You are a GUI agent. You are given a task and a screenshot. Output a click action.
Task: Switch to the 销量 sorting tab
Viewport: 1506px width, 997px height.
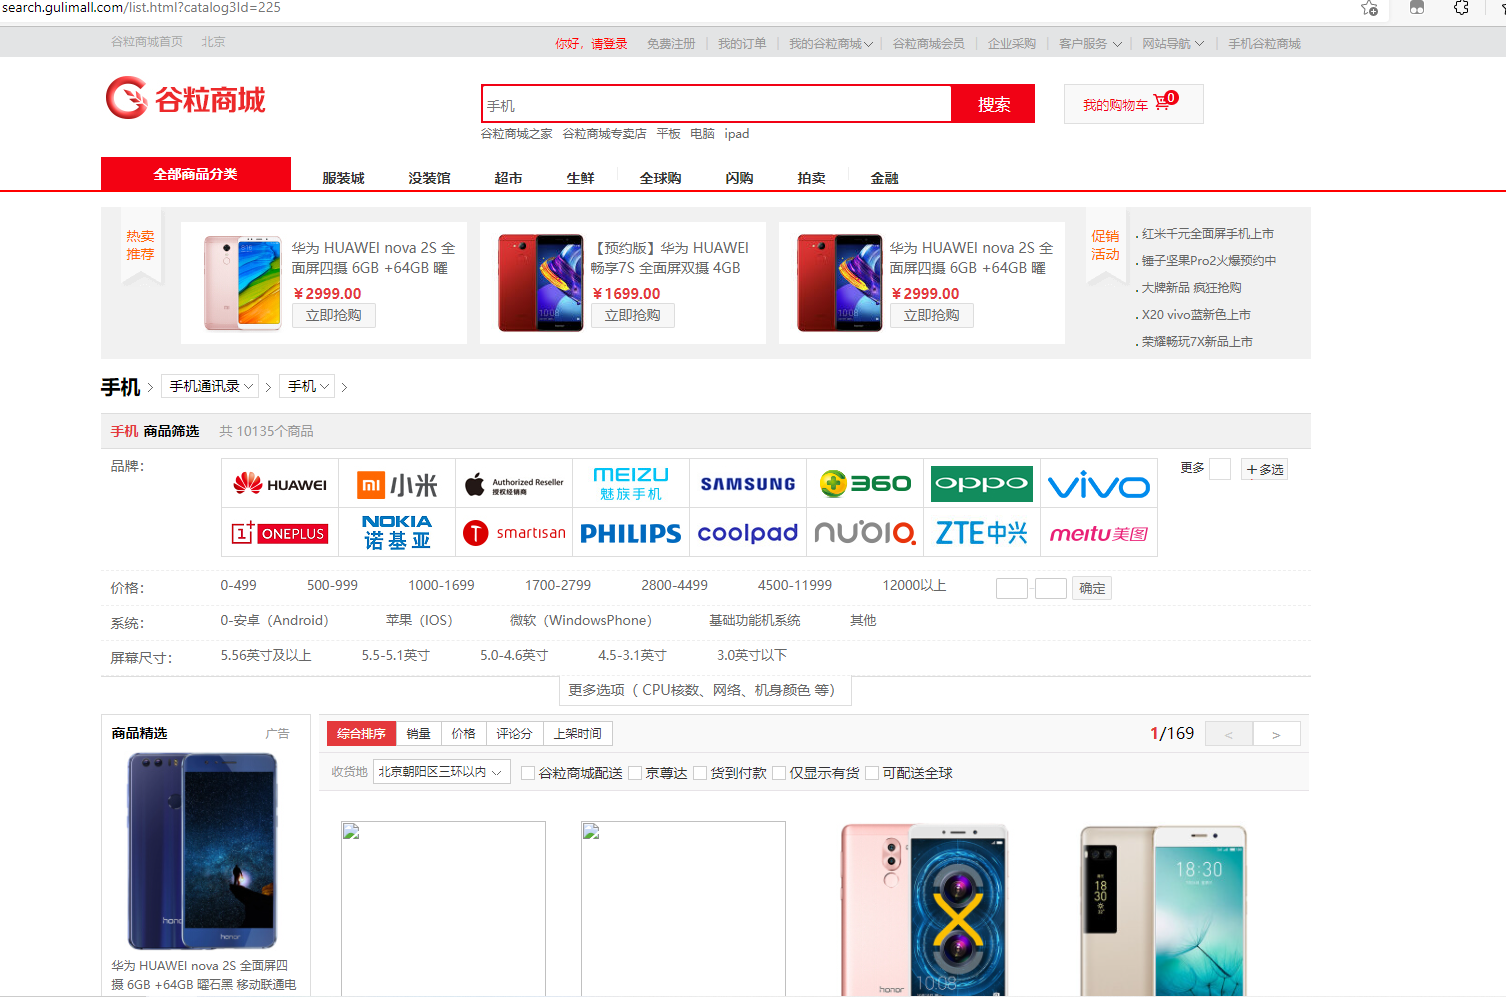pyautogui.click(x=418, y=733)
